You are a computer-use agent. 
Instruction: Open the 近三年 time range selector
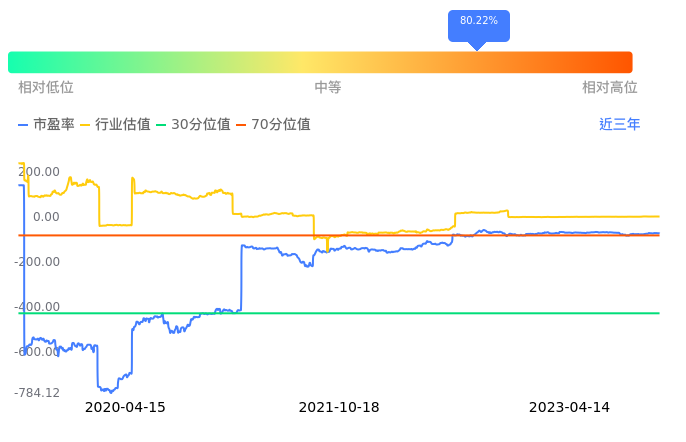coord(620,125)
